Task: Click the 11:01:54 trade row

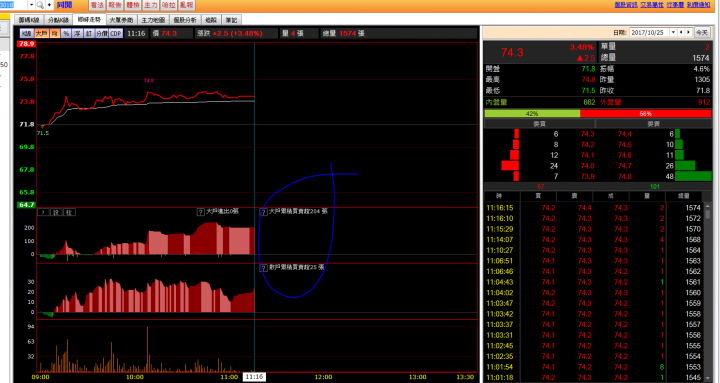Action: tap(594, 367)
